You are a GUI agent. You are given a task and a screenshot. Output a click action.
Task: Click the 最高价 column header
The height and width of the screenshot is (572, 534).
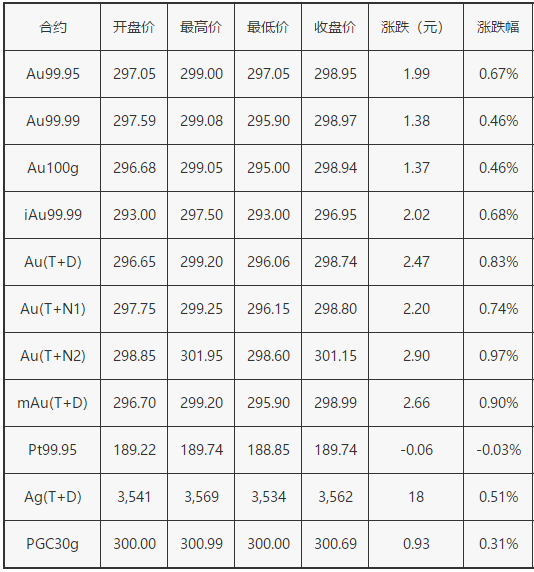(x=201, y=27)
